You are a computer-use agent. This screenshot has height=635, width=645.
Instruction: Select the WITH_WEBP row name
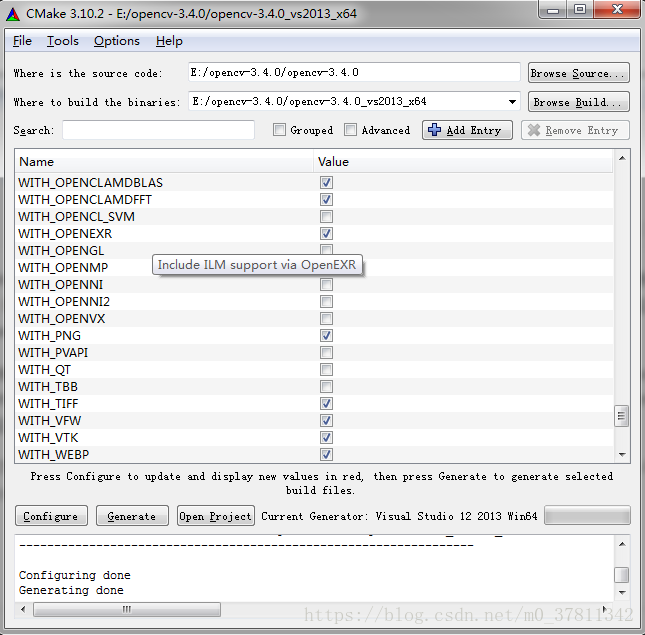tap(53, 454)
